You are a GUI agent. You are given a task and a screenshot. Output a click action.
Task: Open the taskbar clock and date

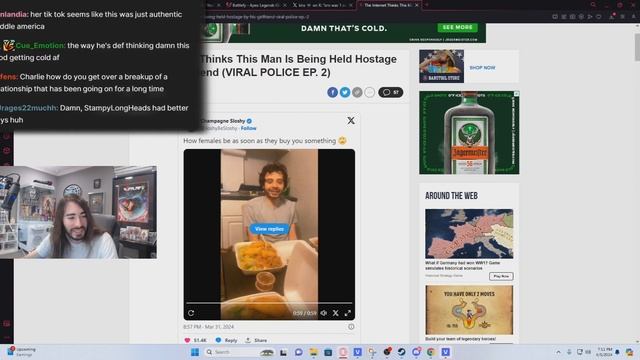(604, 352)
